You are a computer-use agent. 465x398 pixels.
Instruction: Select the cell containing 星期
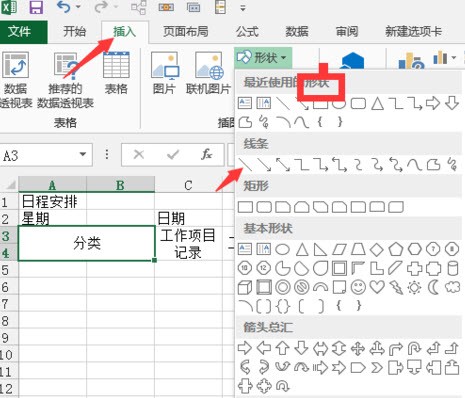tap(52, 218)
